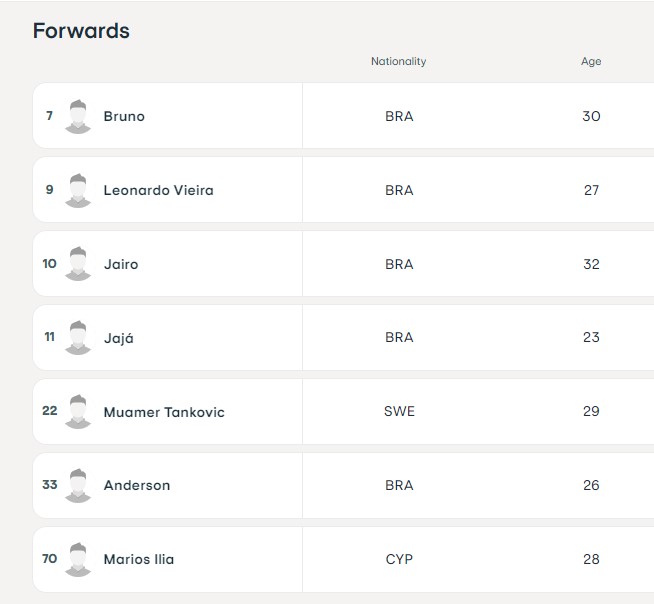The width and height of the screenshot is (654, 604).
Task: Open the Jajá player name link
Action: point(119,338)
